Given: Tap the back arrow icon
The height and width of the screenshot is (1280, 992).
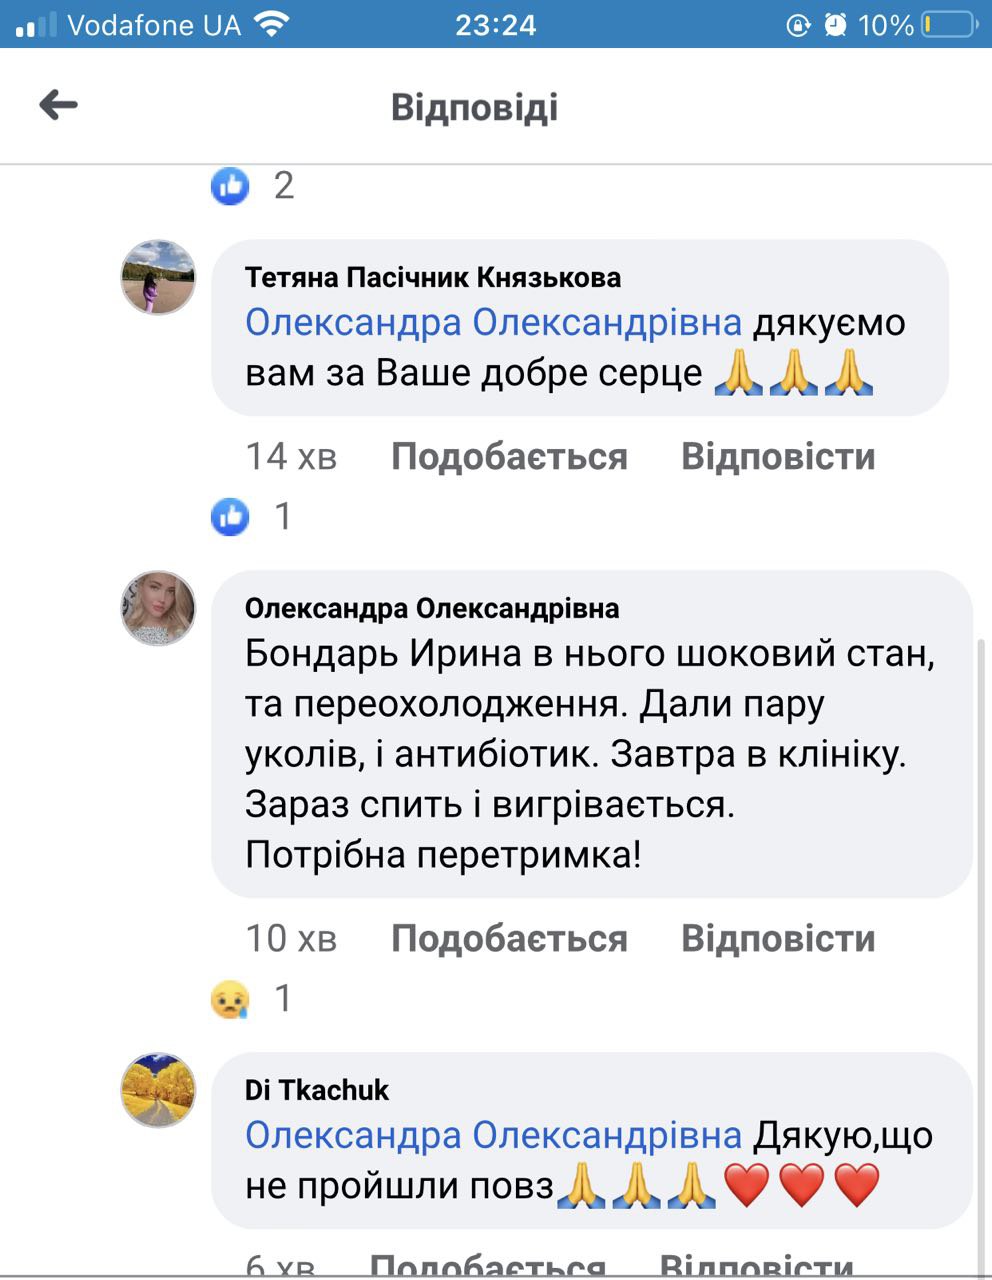Looking at the screenshot, I should [x=59, y=105].
